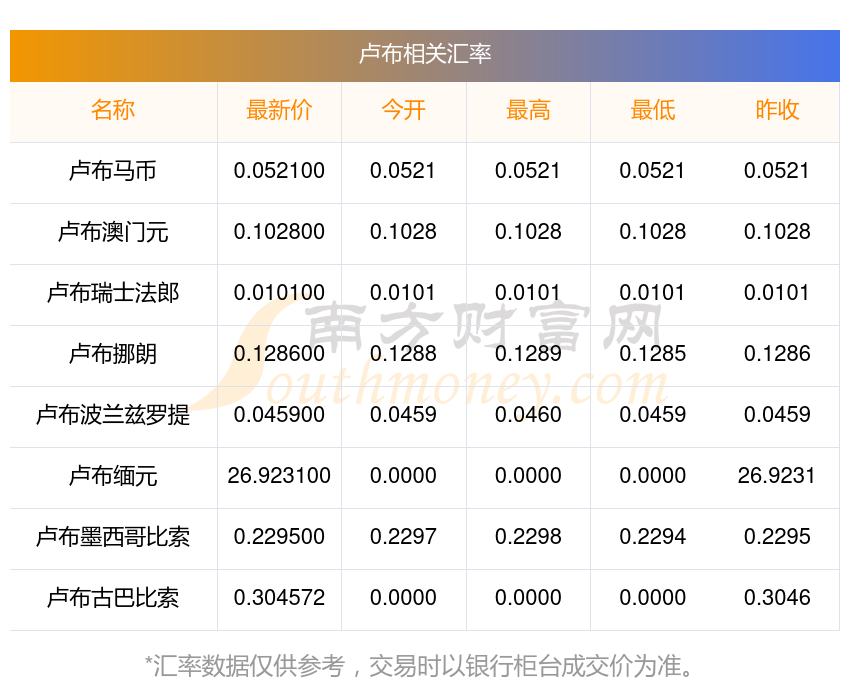Click the 最高 column header

528,111
